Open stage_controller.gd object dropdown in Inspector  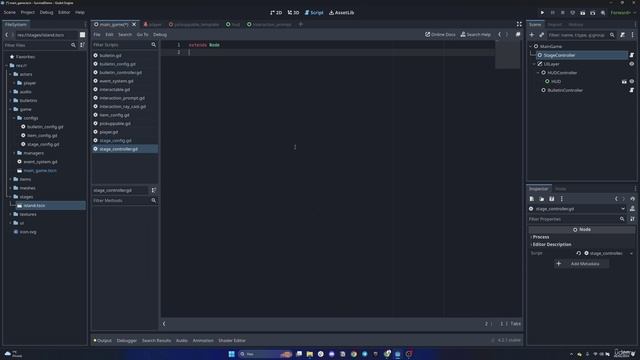[x=623, y=209]
